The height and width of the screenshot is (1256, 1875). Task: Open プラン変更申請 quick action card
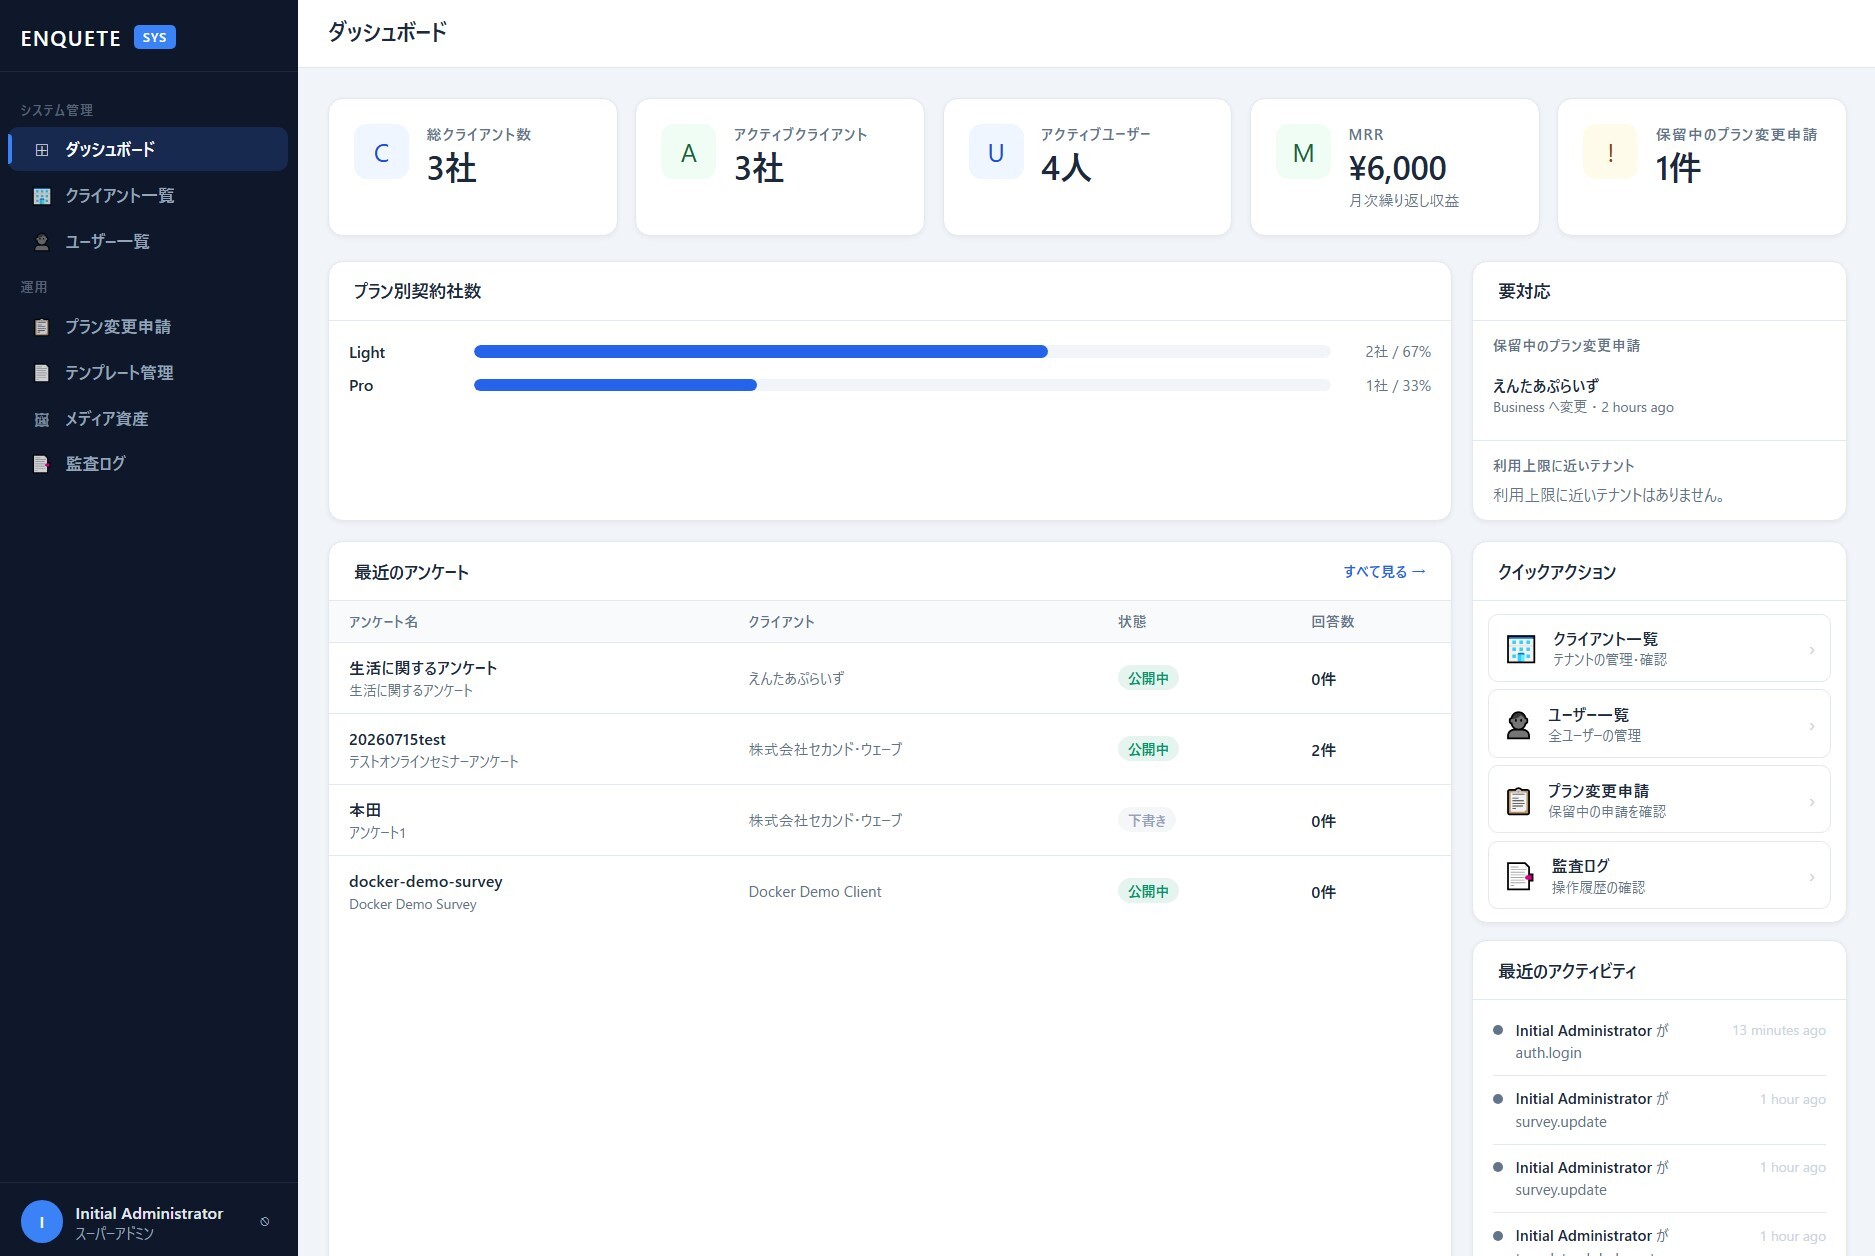1659,800
